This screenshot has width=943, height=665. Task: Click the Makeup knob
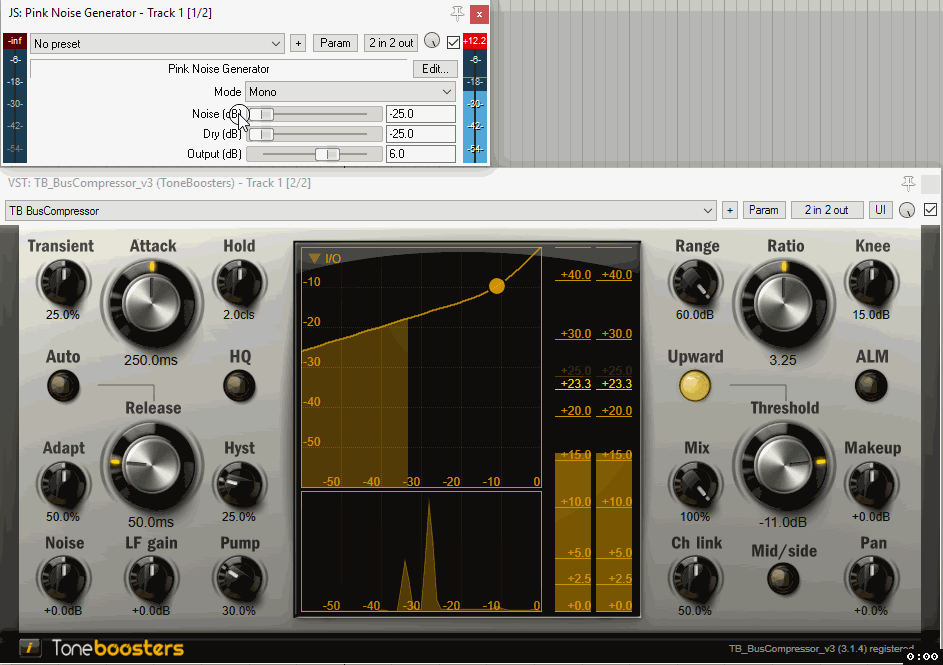click(871, 485)
